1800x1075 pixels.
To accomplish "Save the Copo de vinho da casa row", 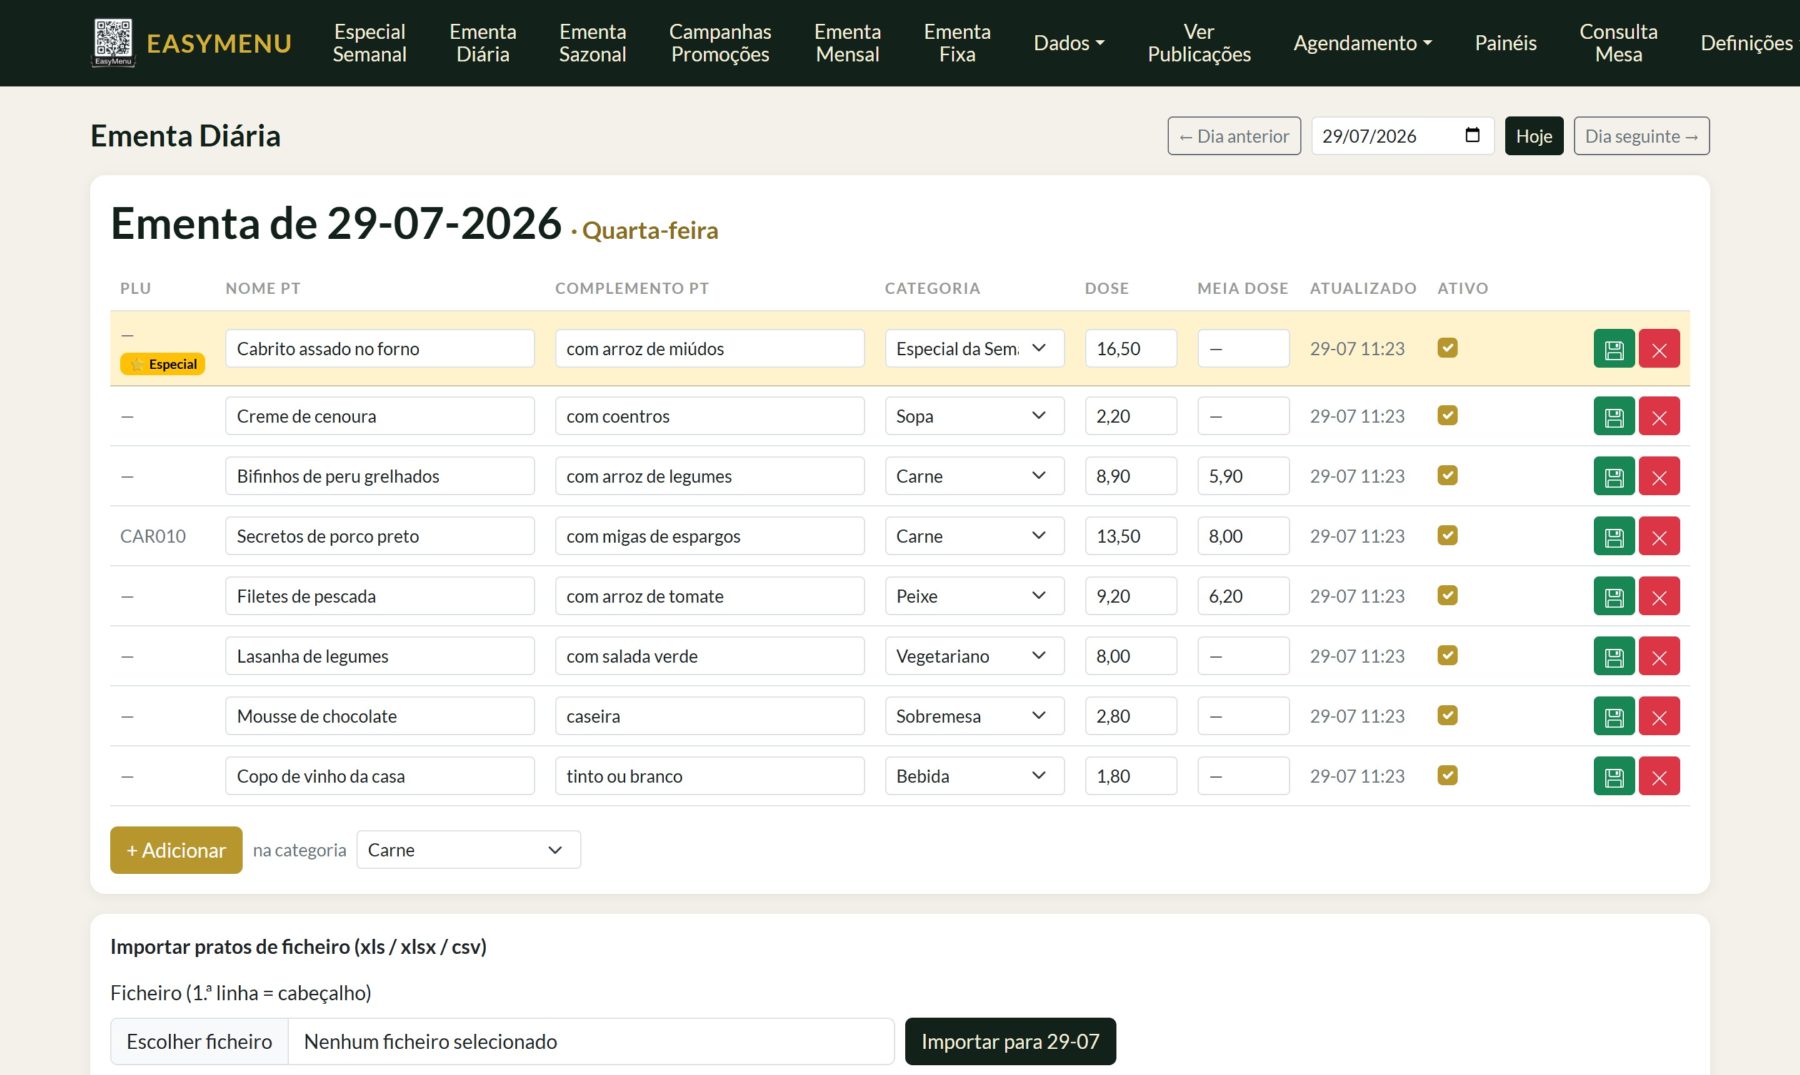I will 1613,776.
